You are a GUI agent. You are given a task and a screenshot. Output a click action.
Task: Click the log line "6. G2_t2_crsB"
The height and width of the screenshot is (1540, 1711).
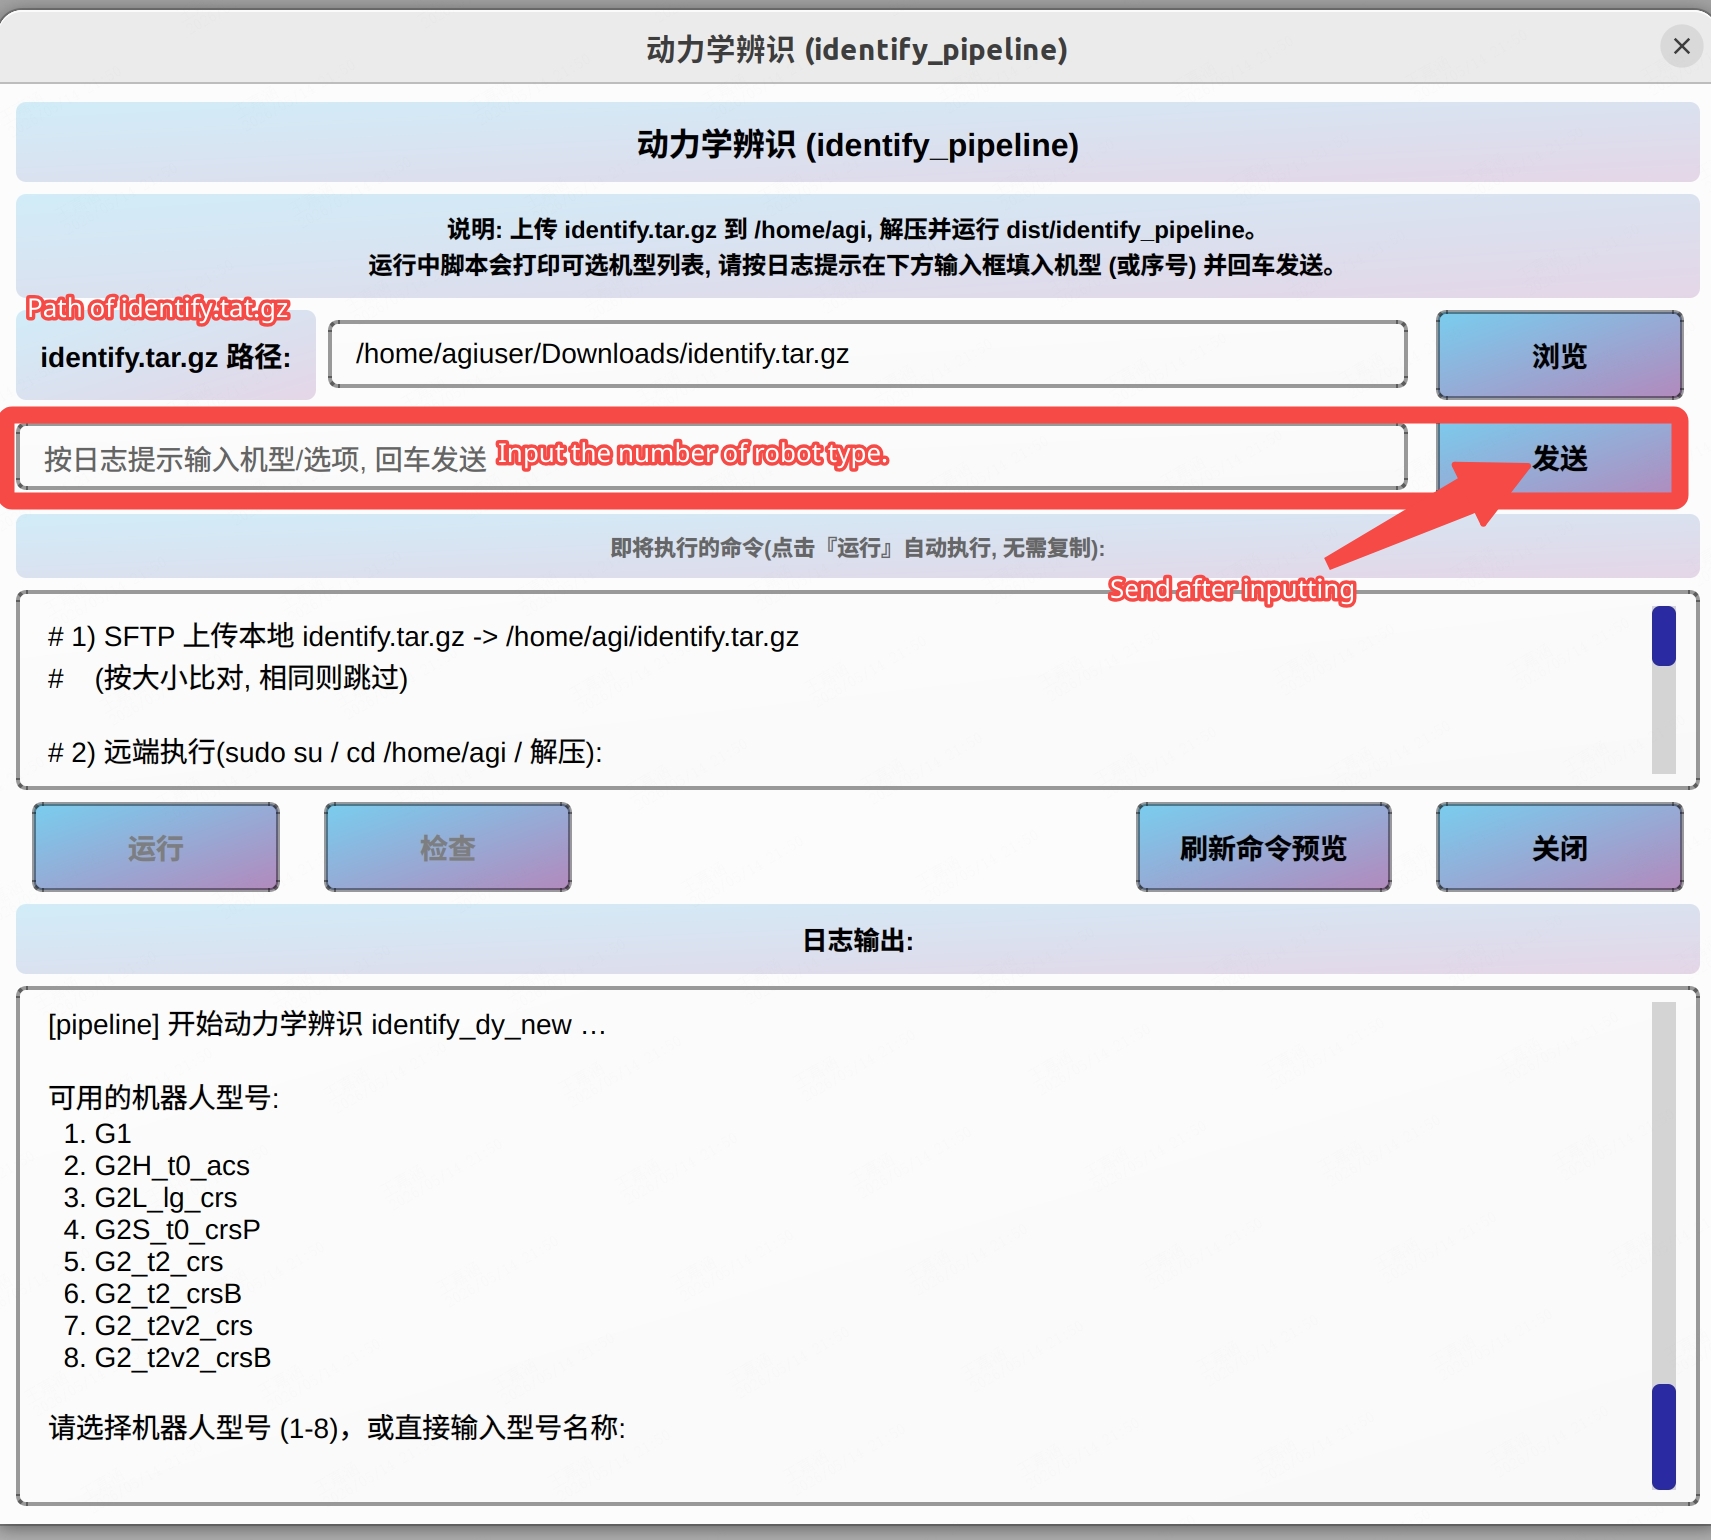pos(152,1293)
